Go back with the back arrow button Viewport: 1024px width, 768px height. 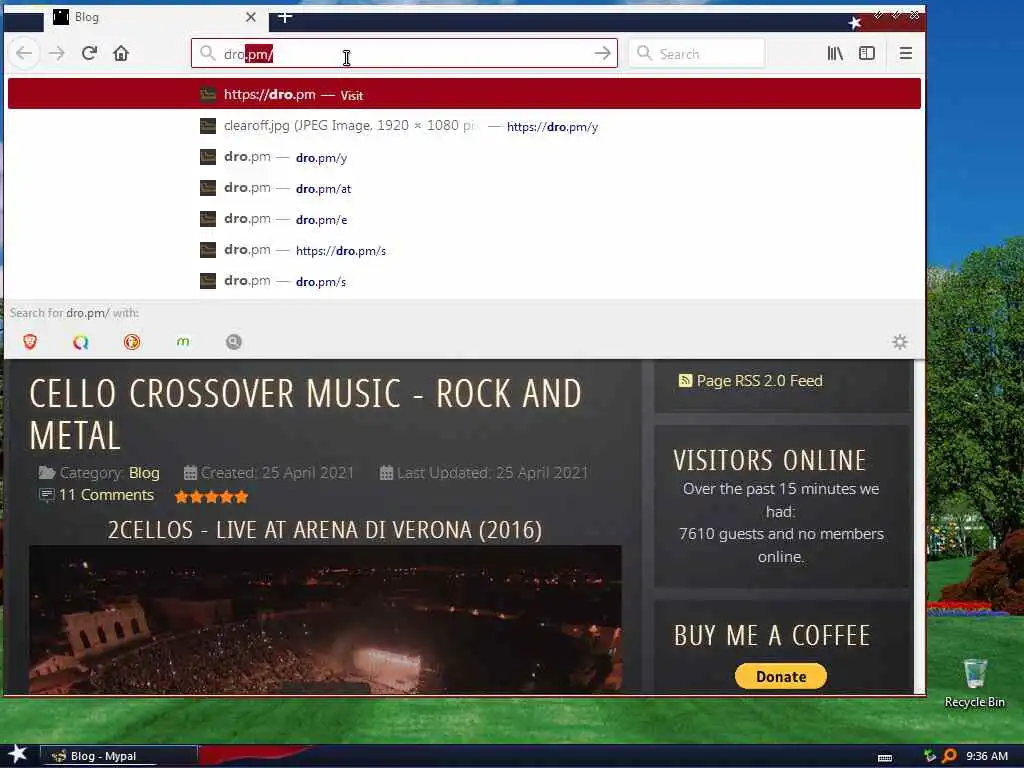24,54
